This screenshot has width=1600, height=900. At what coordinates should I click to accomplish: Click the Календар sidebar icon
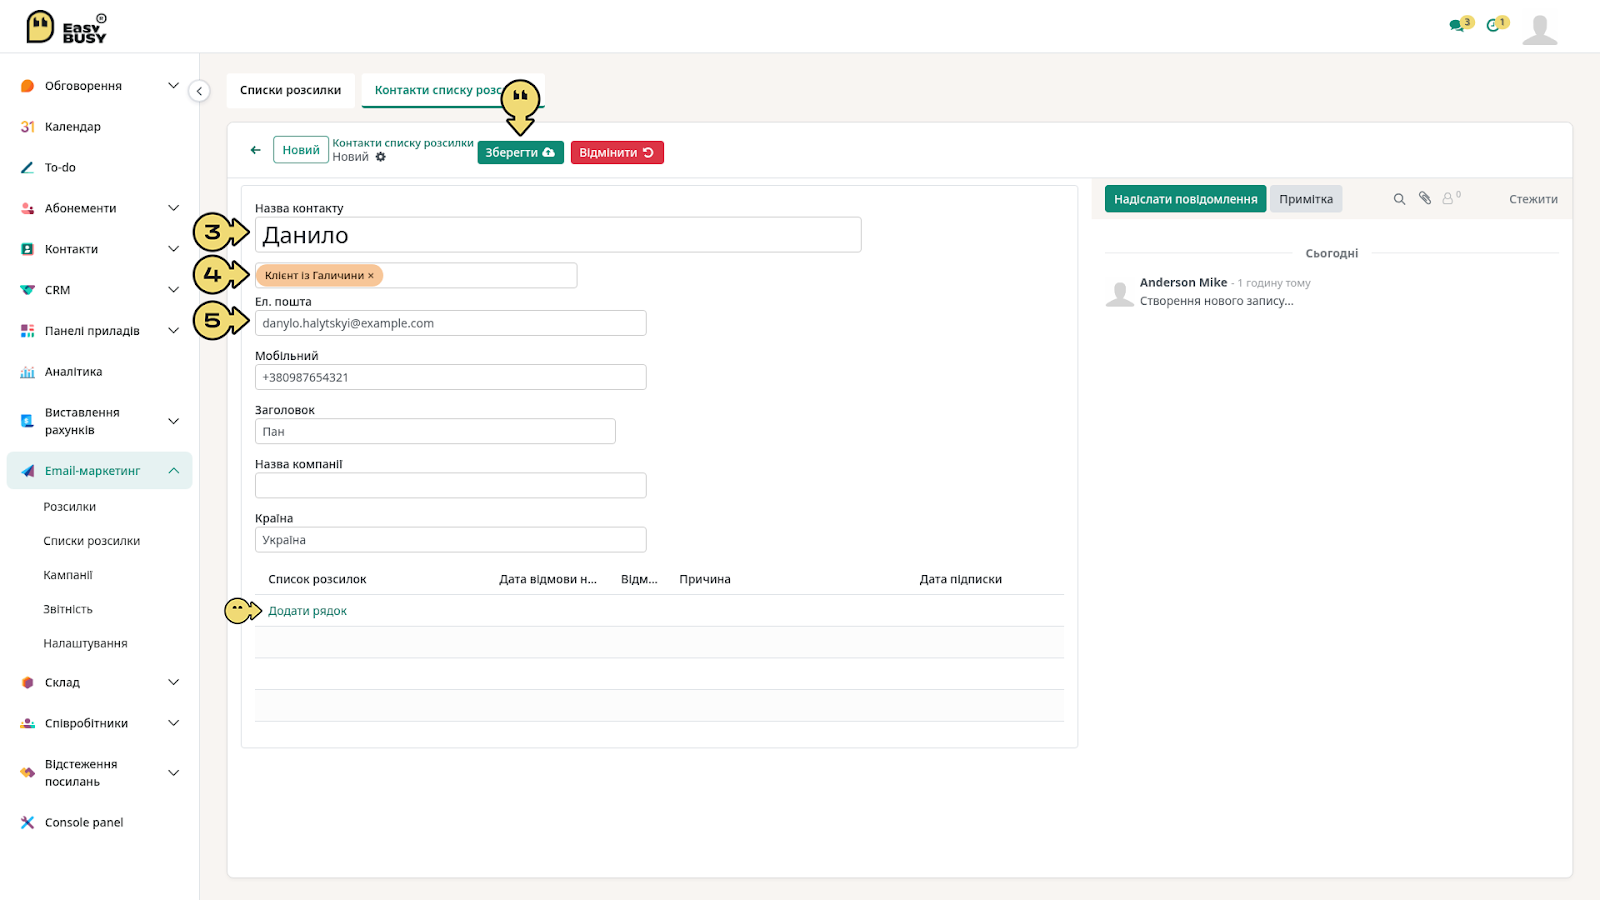[x=27, y=127]
